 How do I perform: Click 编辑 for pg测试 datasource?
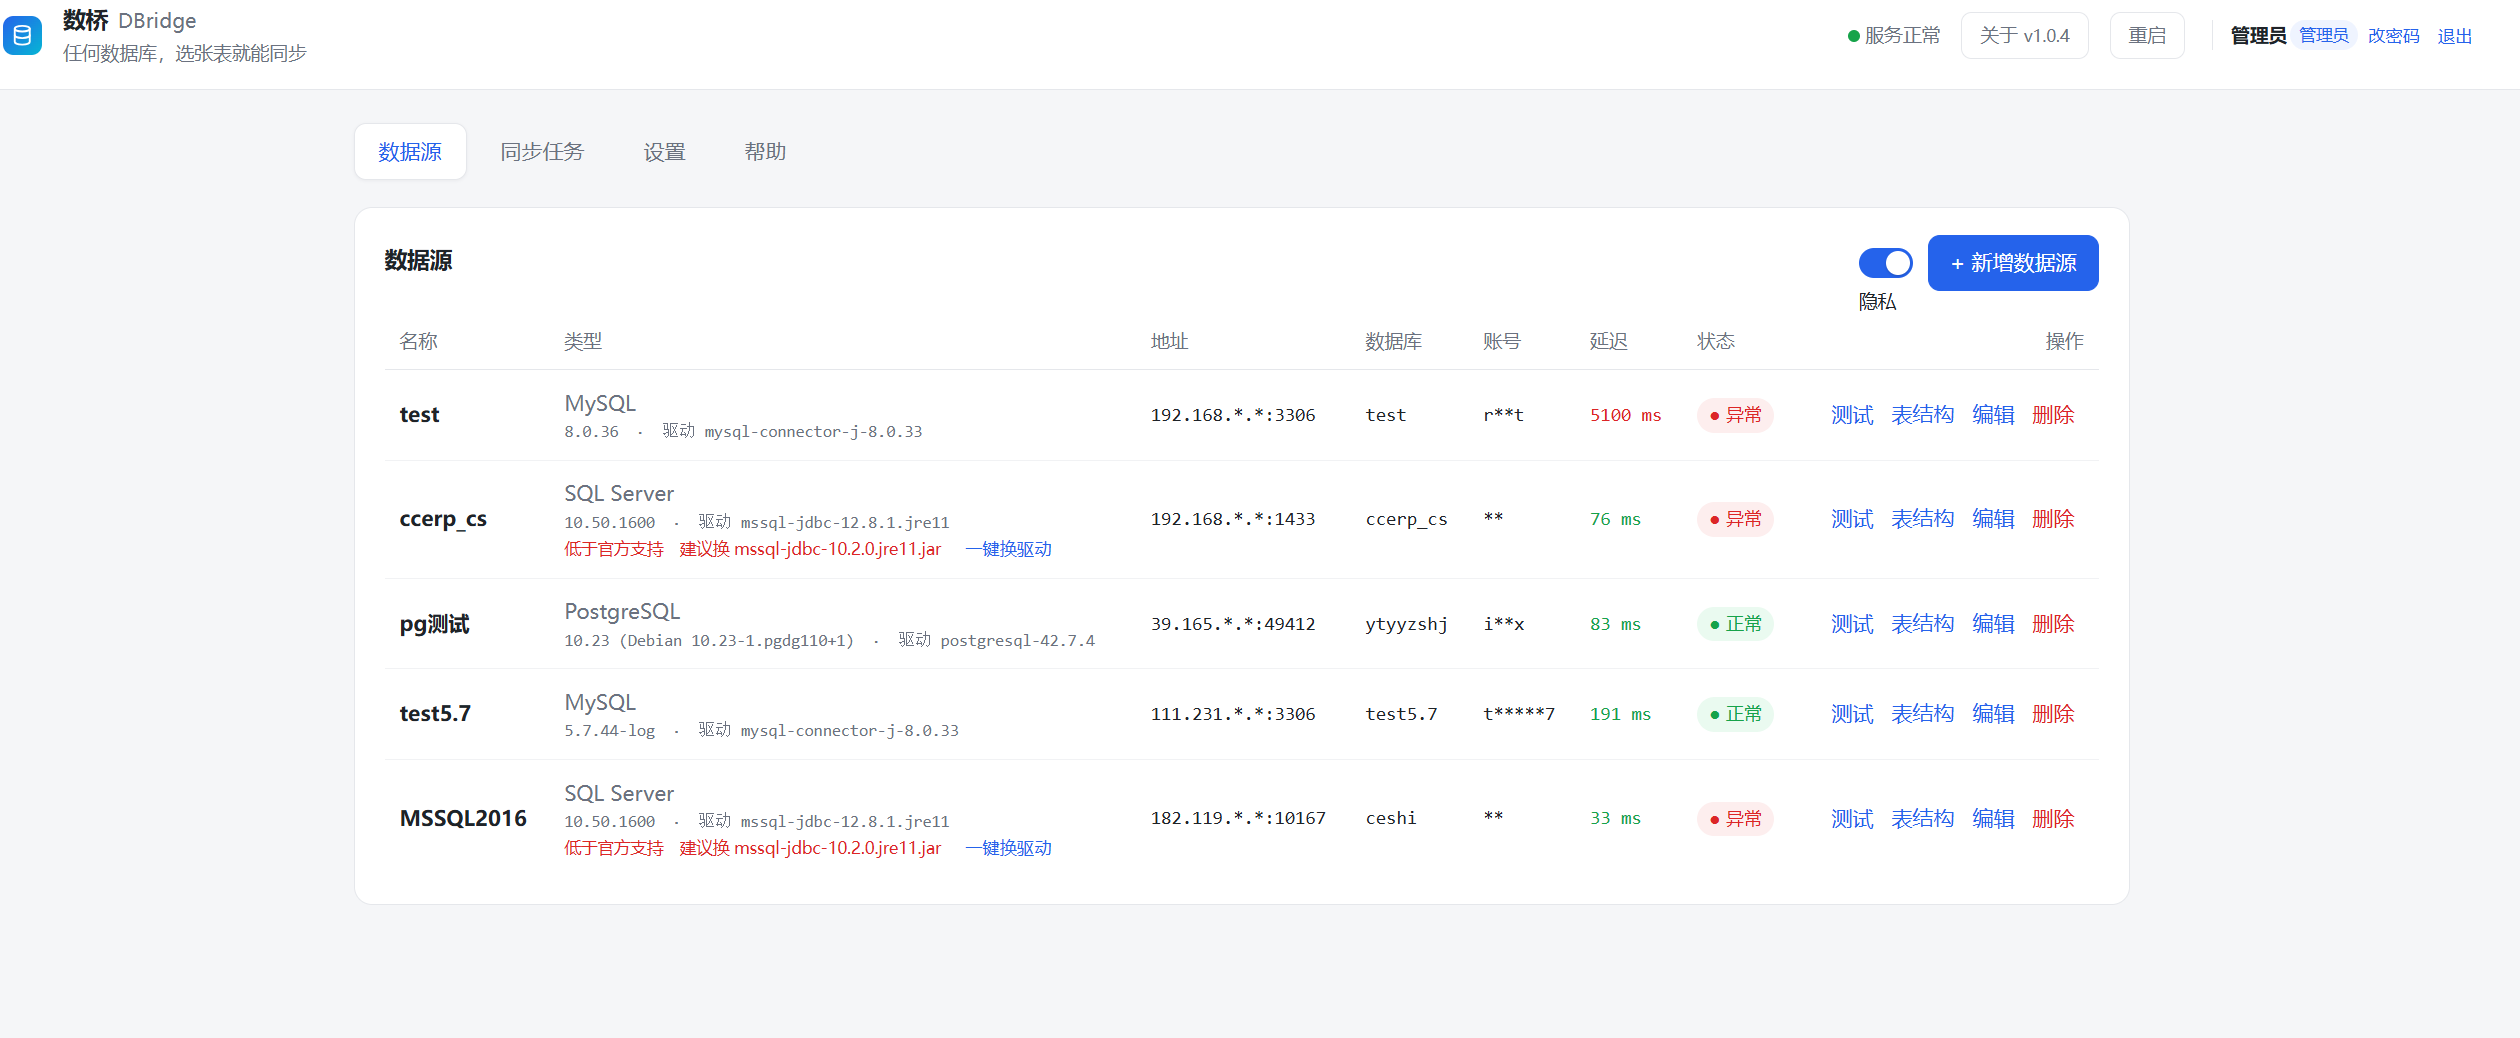(1992, 624)
